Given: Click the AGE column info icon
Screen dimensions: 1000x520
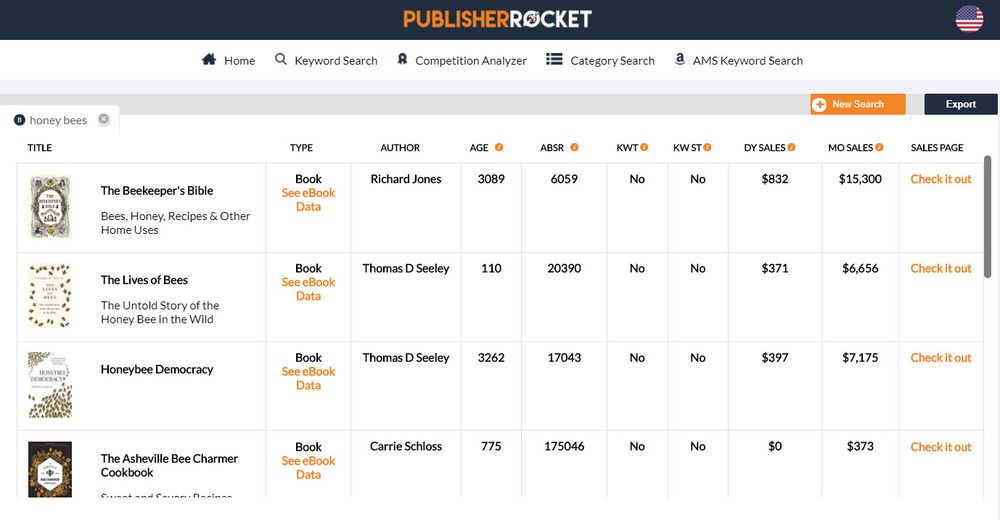Looking at the screenshot, I should (499, 147).
